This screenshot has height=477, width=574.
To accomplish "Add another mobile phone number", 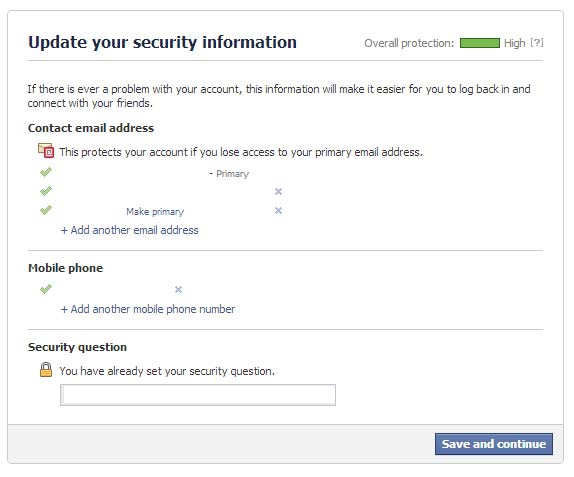I will [x=148, y=309].
